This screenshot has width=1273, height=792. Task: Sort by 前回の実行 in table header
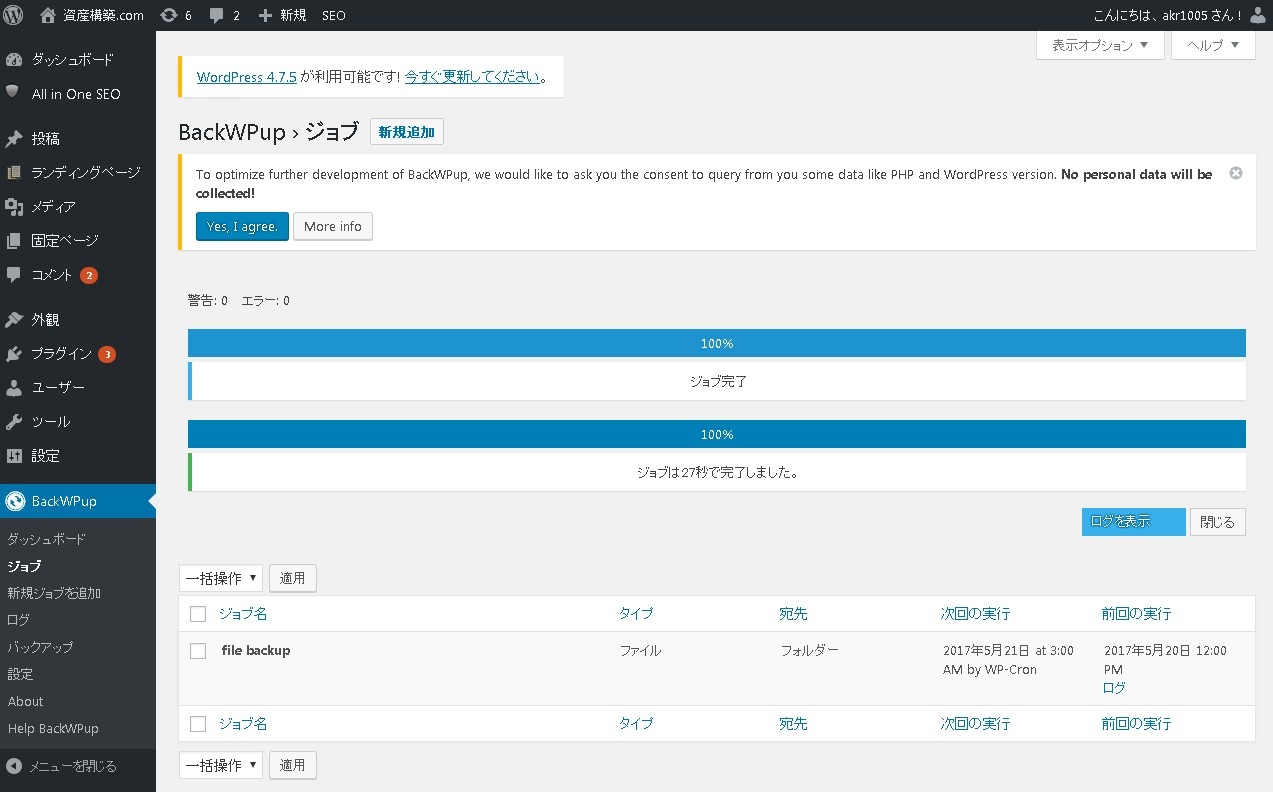click(1137, 614)
